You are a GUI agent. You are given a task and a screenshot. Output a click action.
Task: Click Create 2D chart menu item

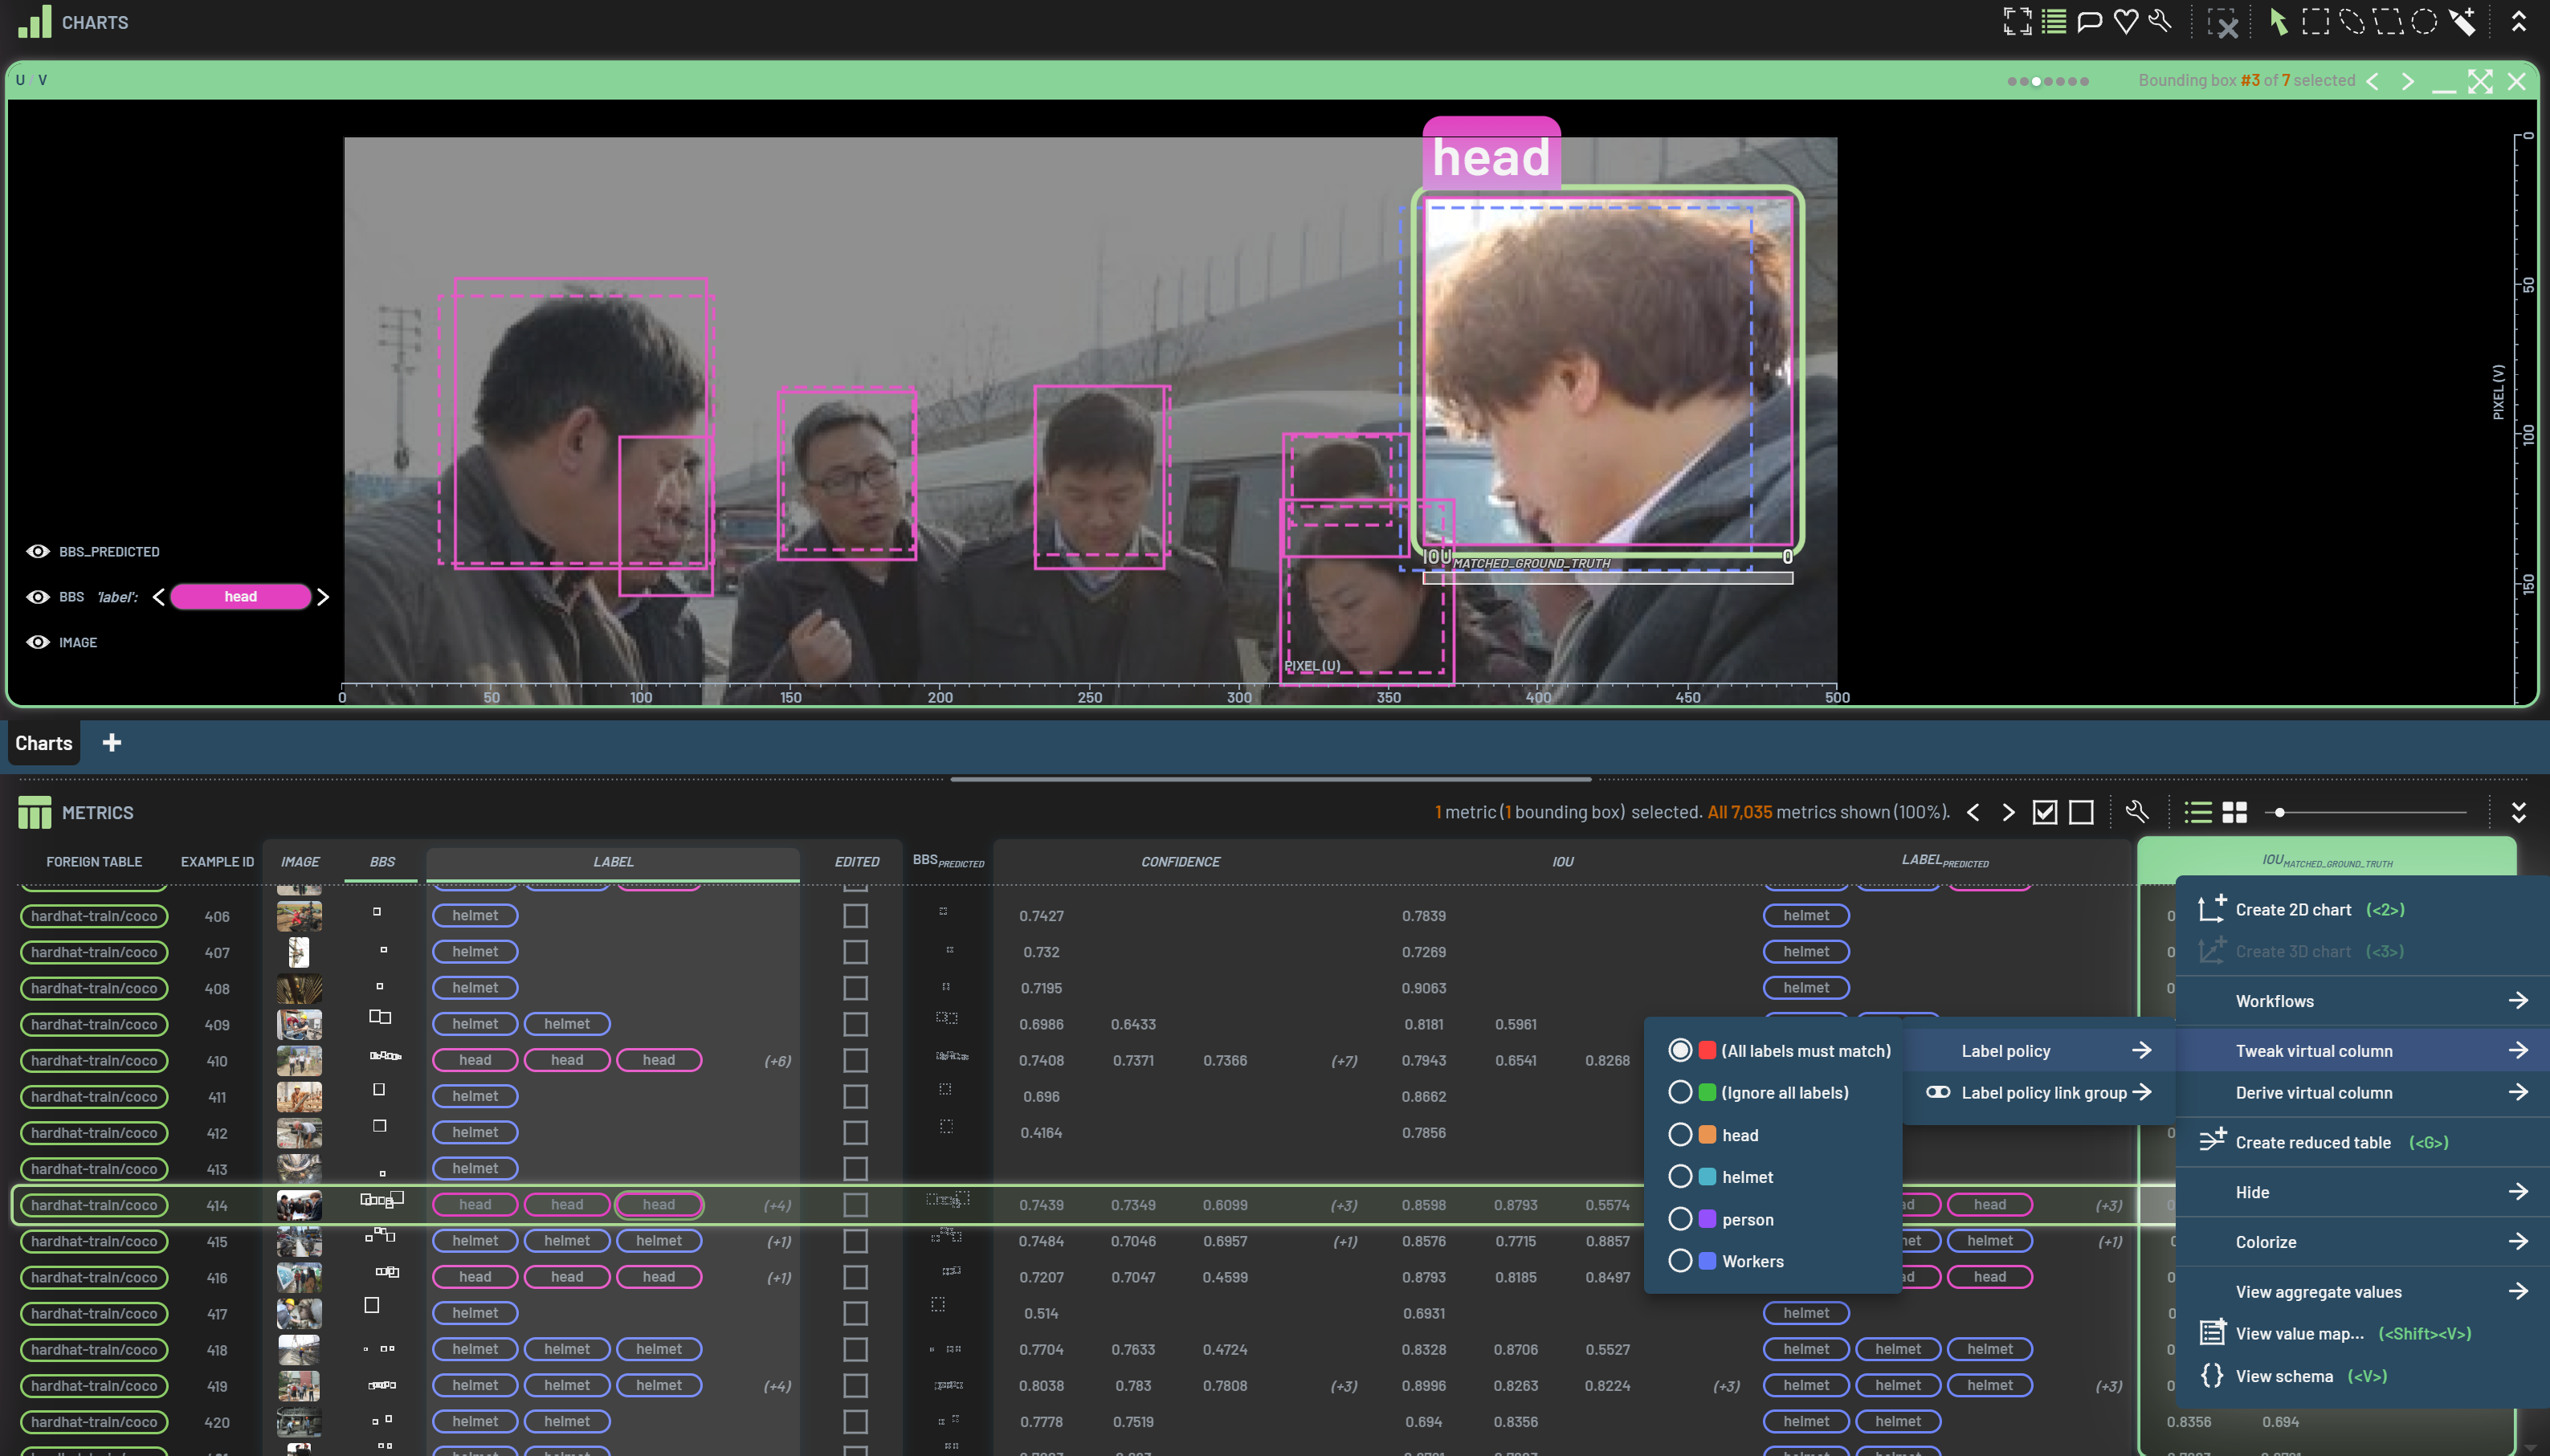click(x=2292, y=909)
